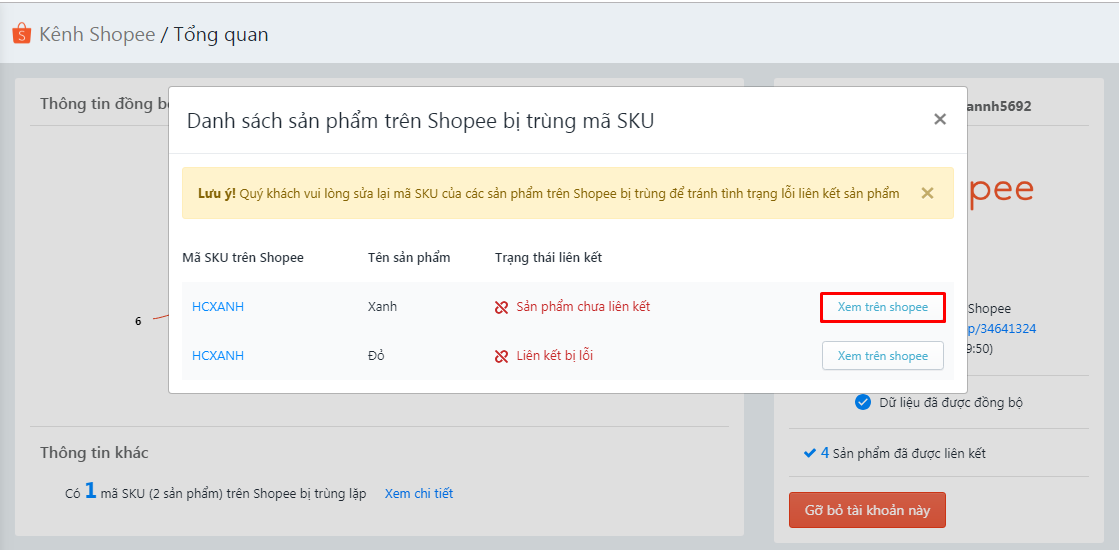Click checkmark beside 4 Sản phẩm đã được liên kết
Image resolution: width=1119 pixels, height=550 pixels.
point(809,453)
